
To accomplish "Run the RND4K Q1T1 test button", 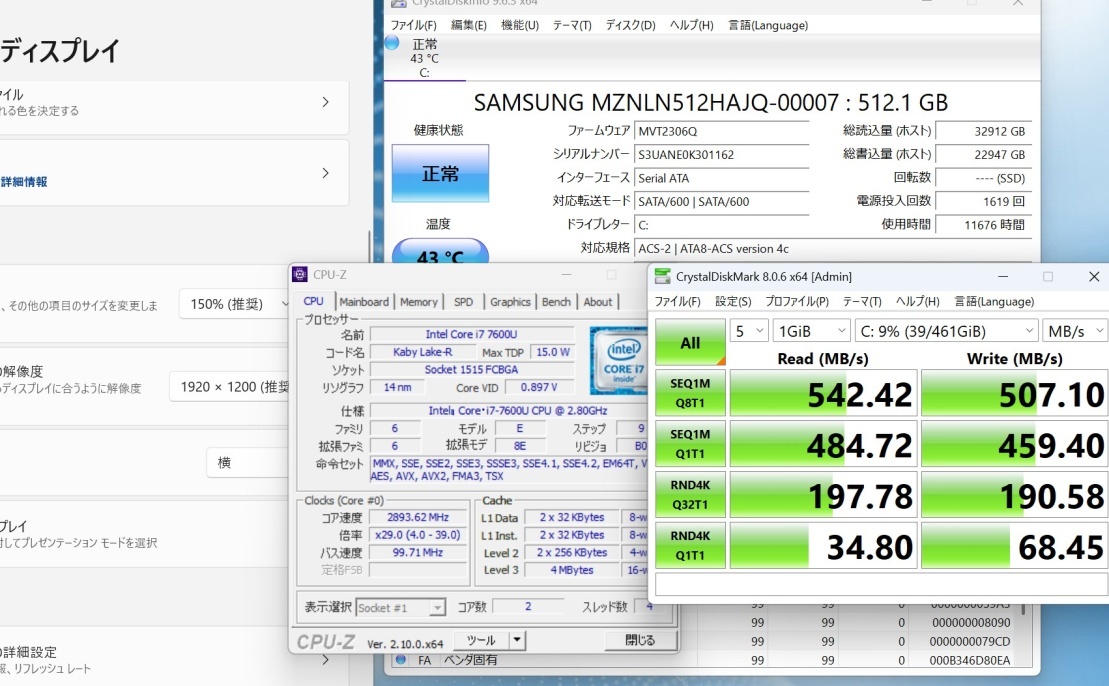I will point(690,546).
